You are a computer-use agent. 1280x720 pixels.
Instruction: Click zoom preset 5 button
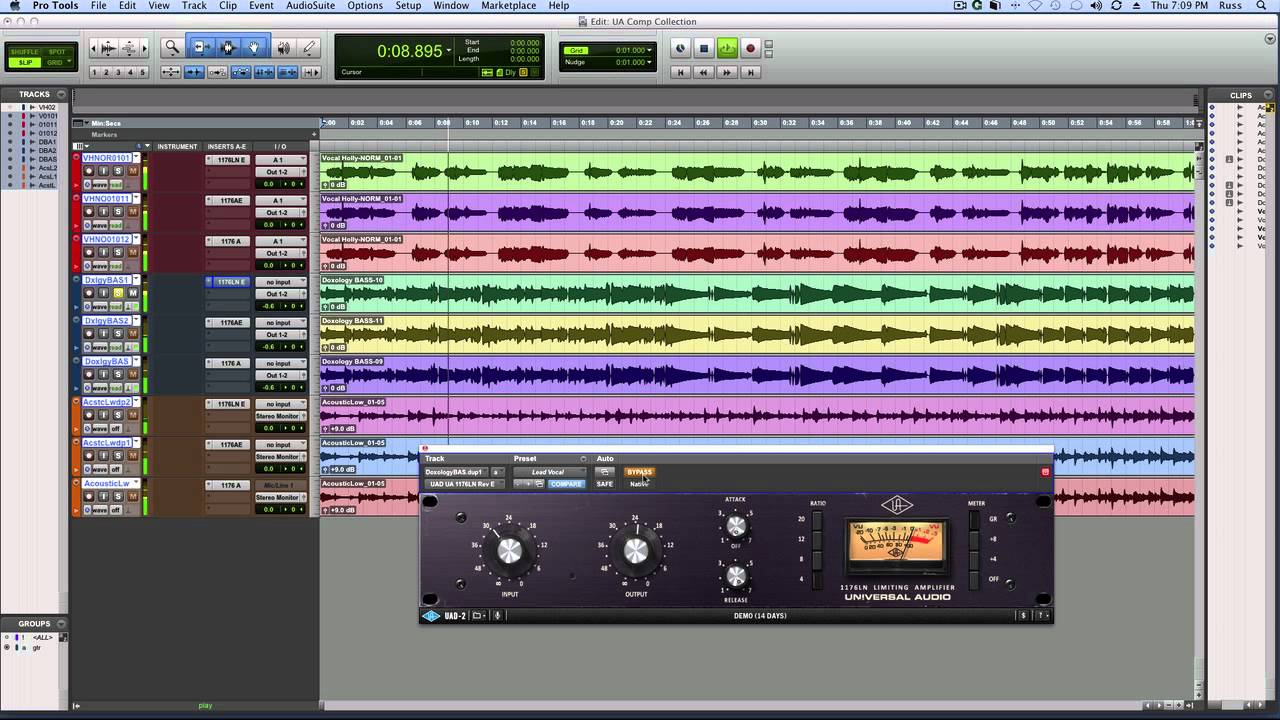[x=143, y=72]
